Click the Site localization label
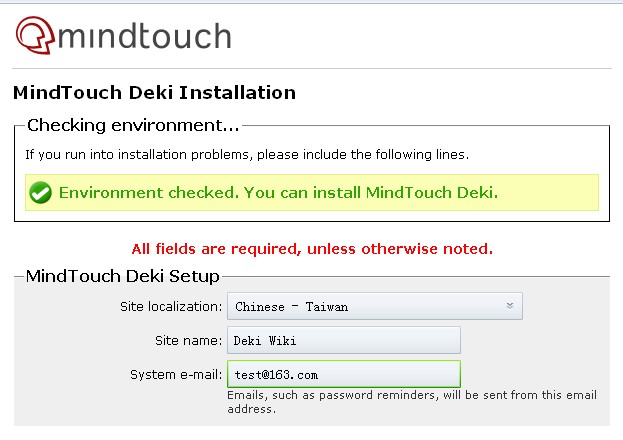 [x=171, y=306]
